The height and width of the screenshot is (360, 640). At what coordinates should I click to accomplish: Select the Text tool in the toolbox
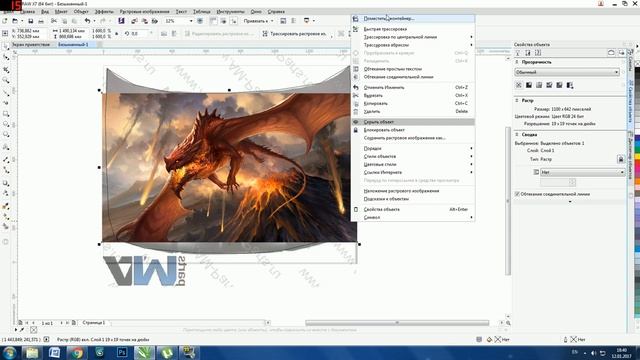6,147
